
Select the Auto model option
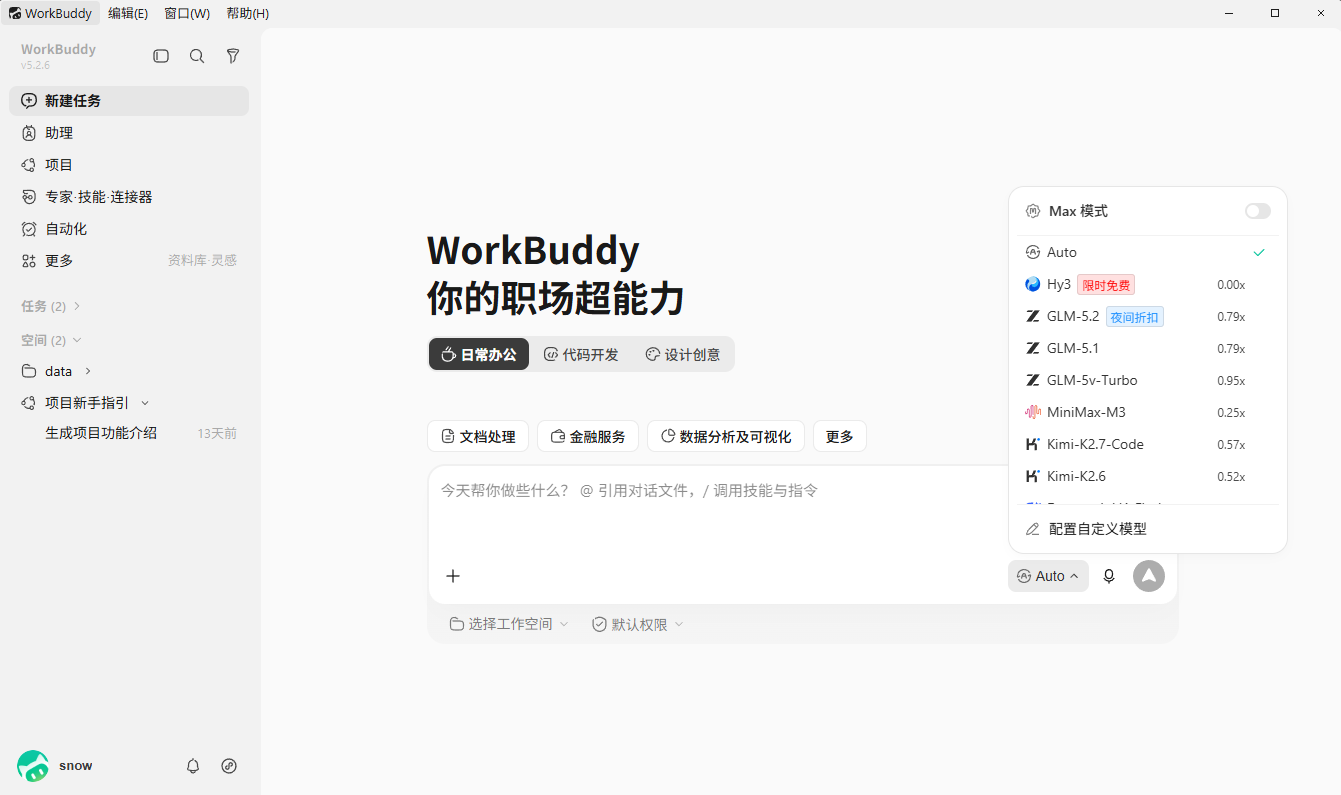[1148, 252]
